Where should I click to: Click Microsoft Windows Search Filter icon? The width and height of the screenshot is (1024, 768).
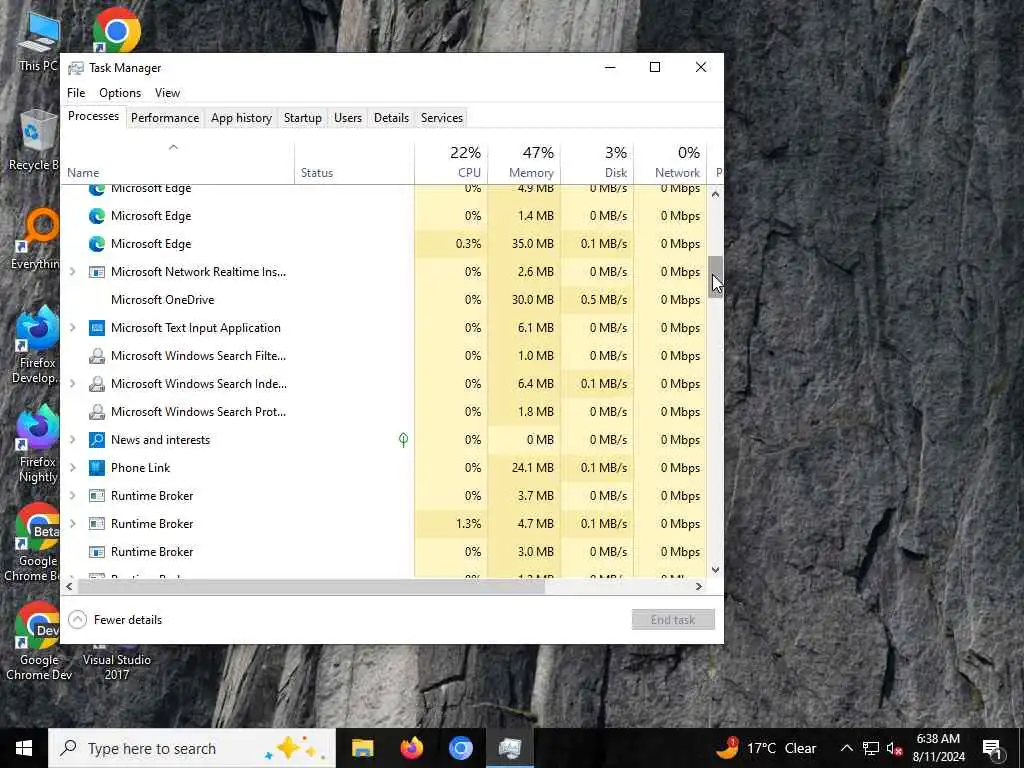[x=97, y=356]
